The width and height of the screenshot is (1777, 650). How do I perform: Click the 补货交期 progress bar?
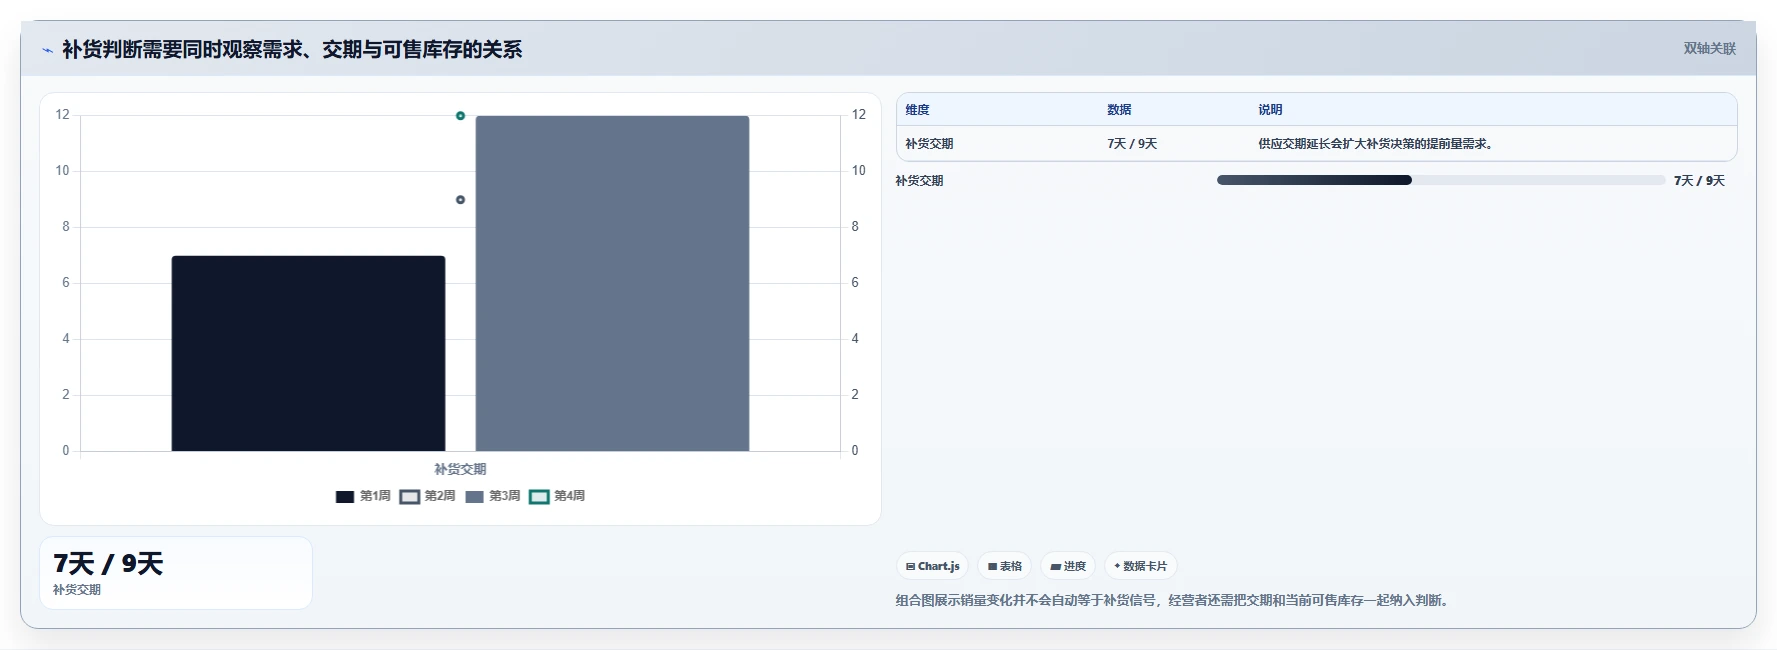(x=1441, y=180)
